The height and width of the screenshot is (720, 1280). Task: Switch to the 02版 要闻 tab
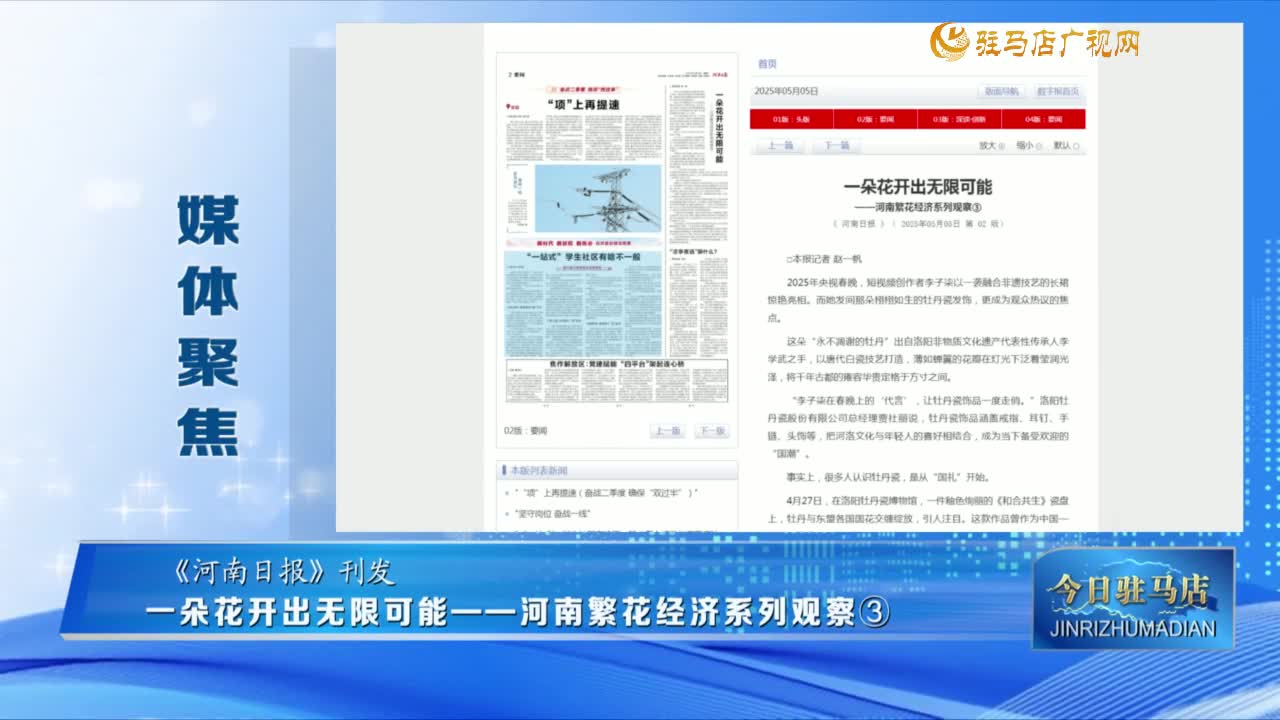click(x=875, y=119)
